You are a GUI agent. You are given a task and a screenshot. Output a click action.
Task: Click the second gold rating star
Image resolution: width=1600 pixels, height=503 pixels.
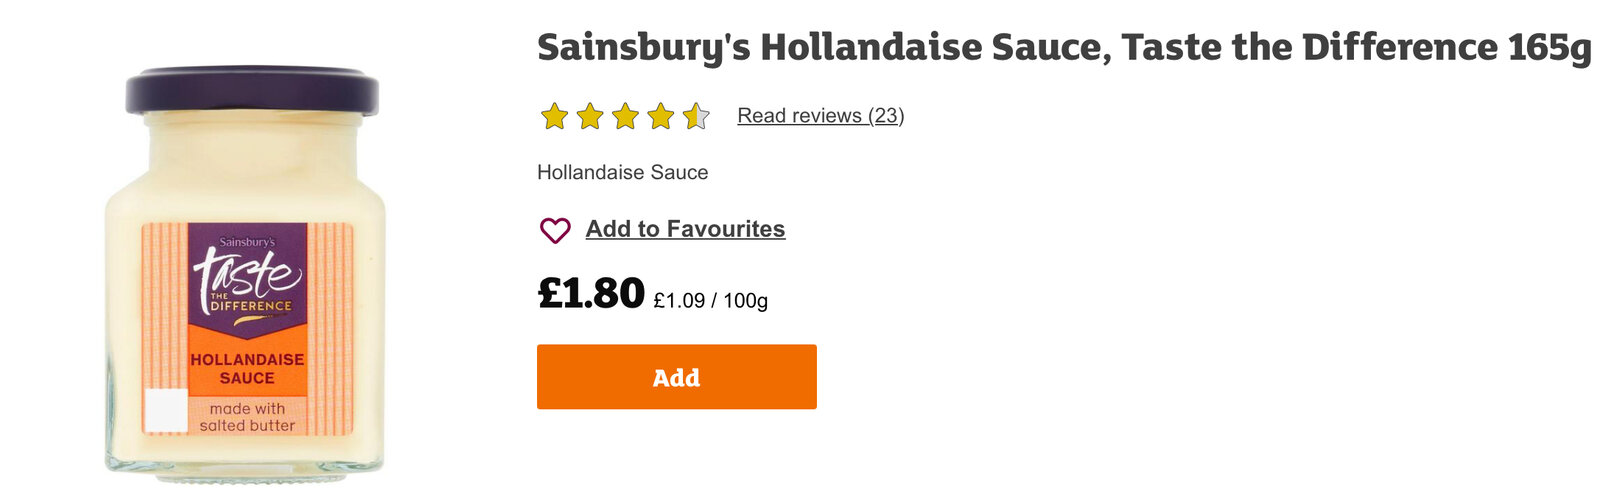[x=590, y=117]
